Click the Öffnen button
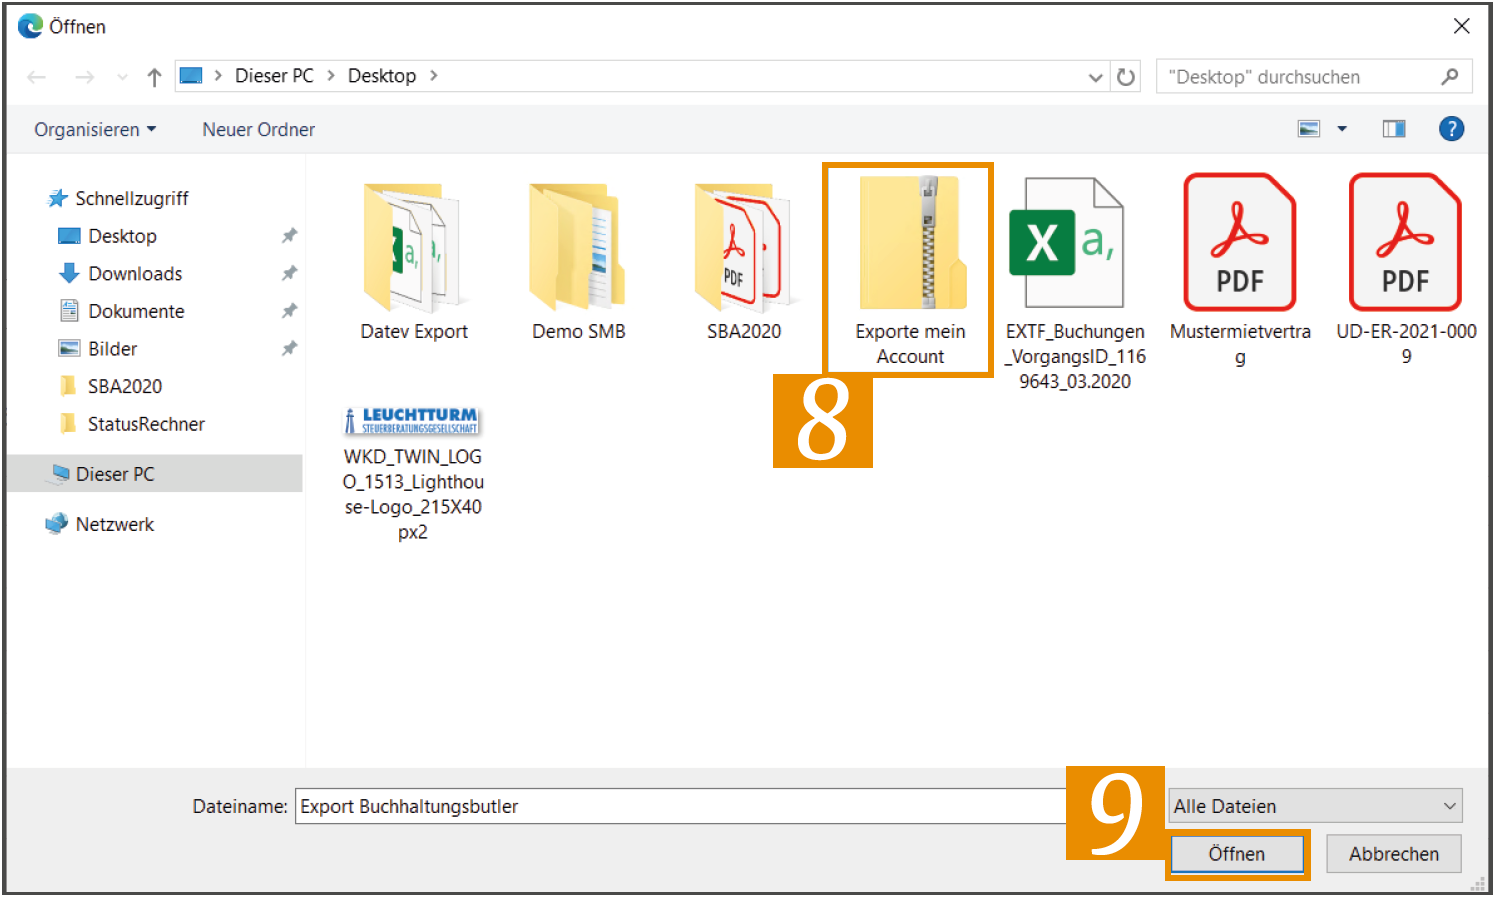The width and height of the screenshot is (1495, 898). (1237, 854)
